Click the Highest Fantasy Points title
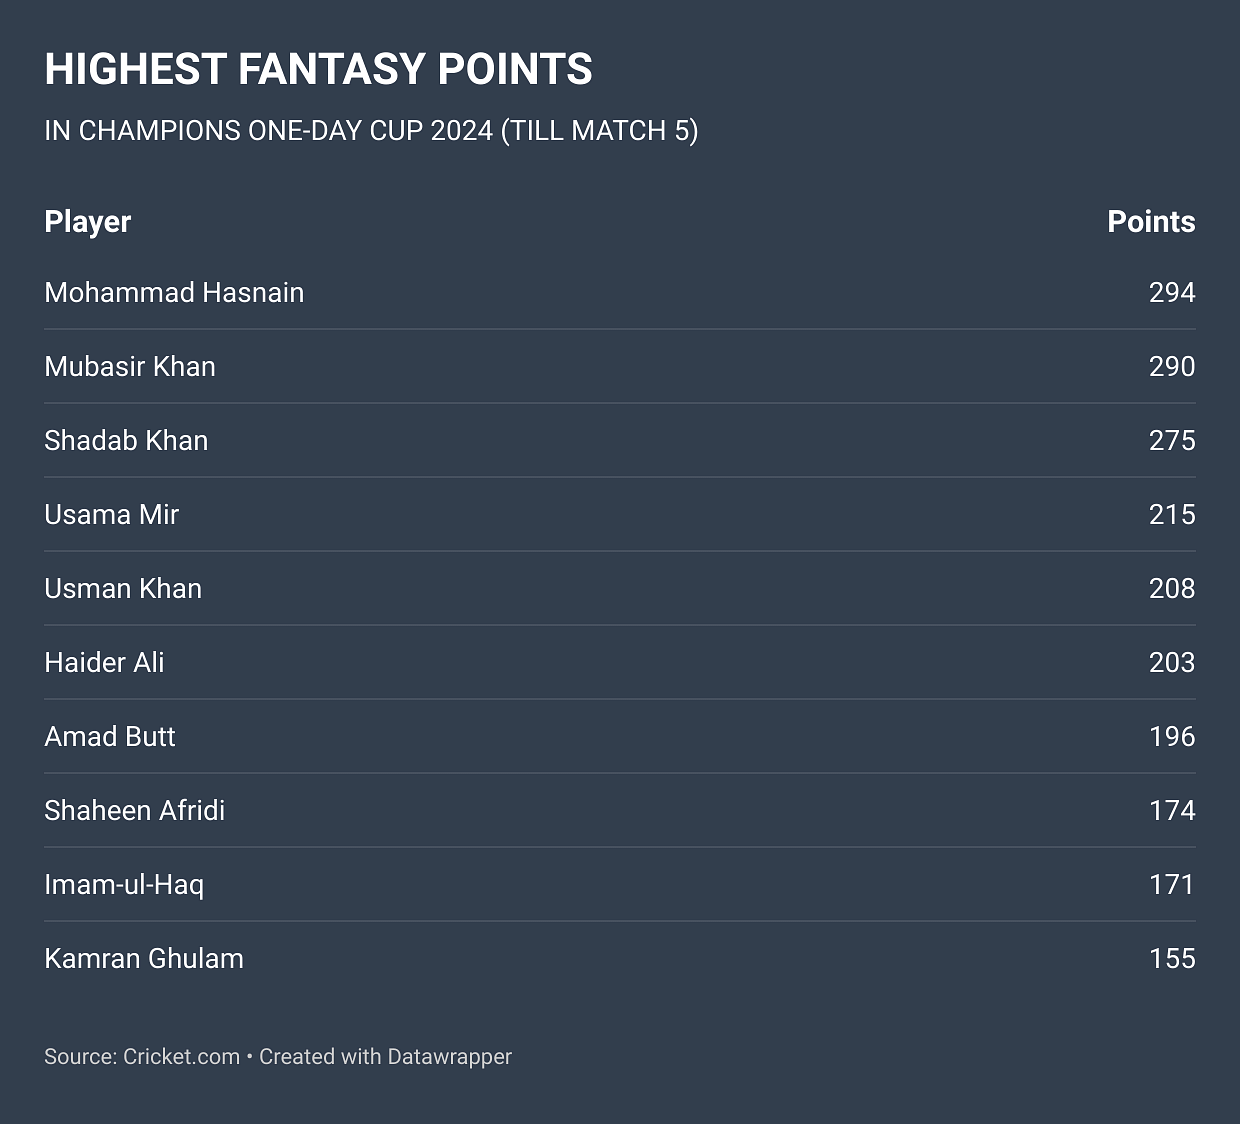Image resolution: width=1240 pixels, height=1124 pixels. tap(318, 70)
